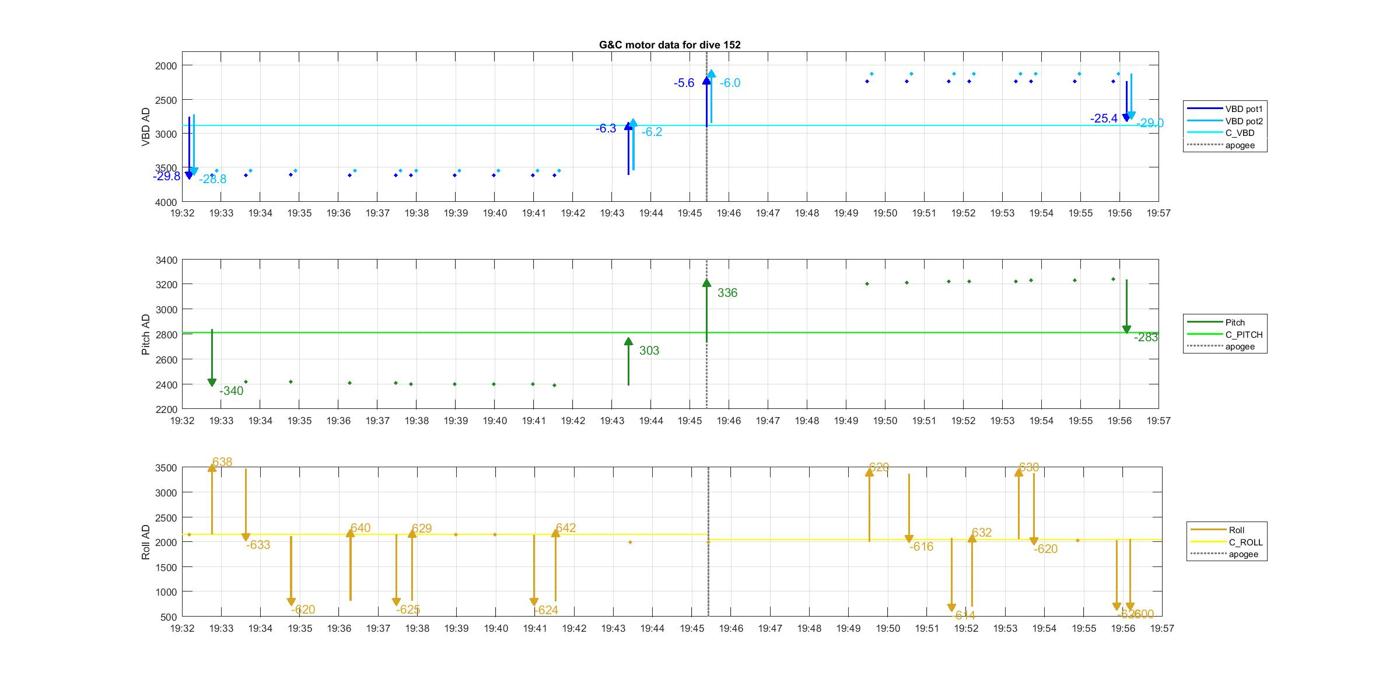The width and height of the screenshot is (1400, 693).
Task: Click the '-28.8' VBD data label
Action: pos(213,179)
